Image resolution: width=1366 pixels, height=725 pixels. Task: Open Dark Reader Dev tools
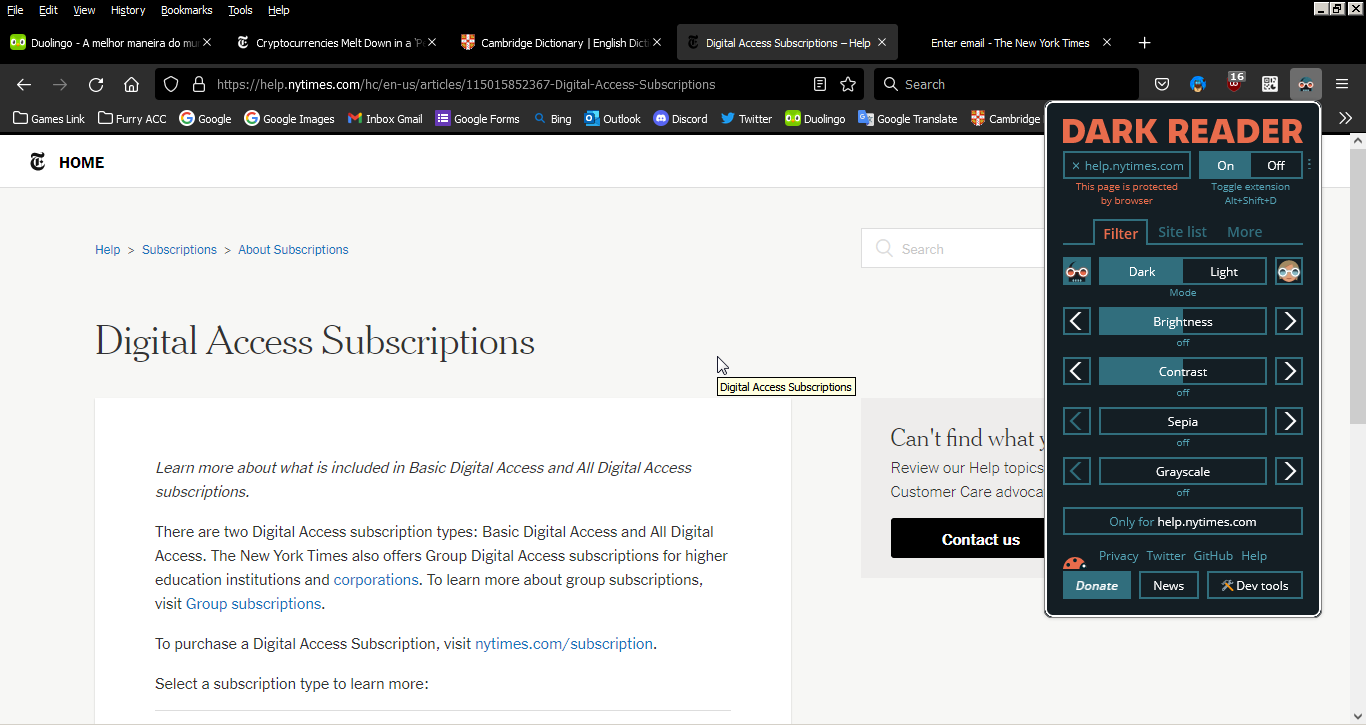click(1255, 585)
